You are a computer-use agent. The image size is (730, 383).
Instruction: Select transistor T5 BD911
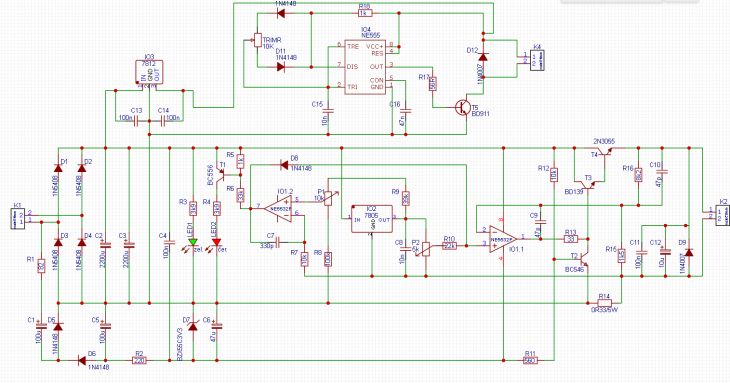[463, 108]
